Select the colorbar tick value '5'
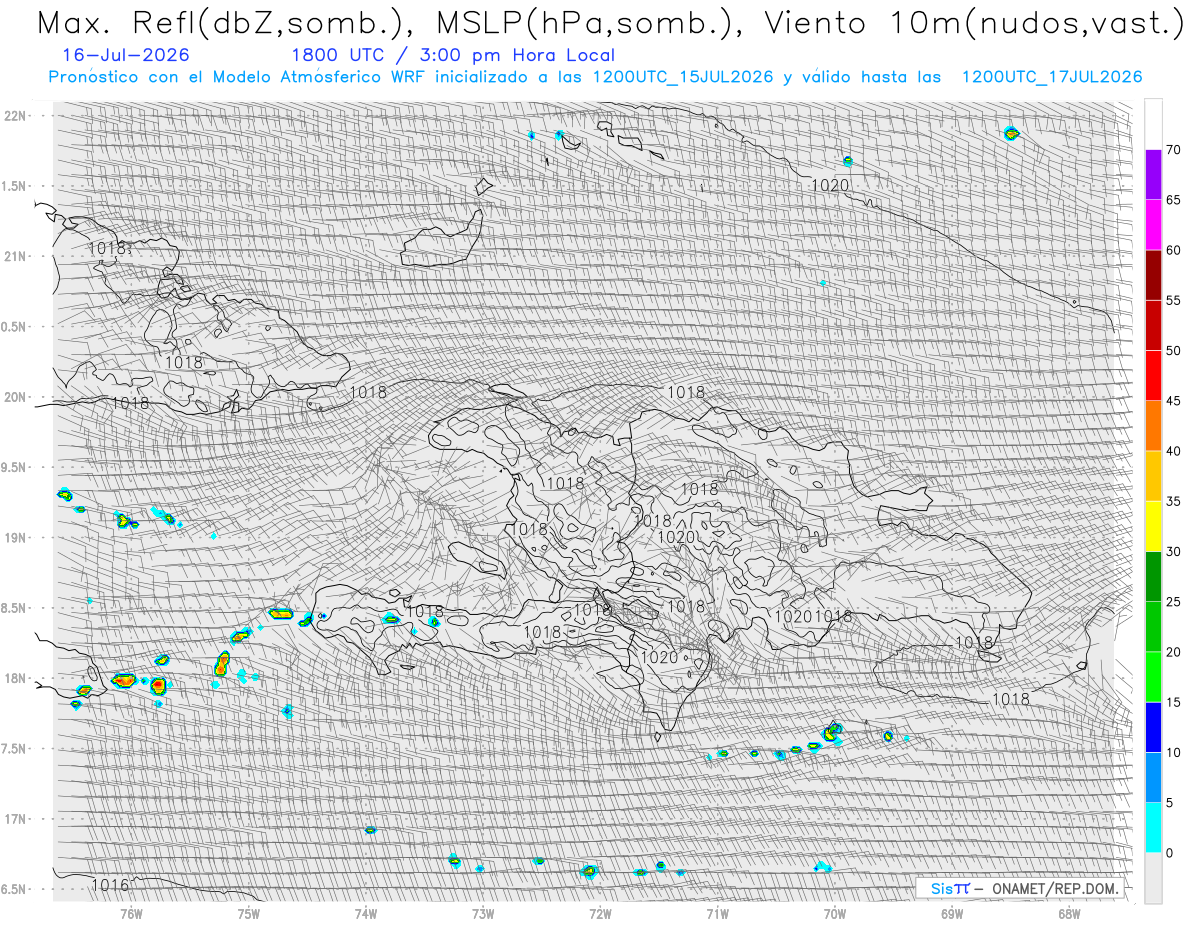1200x927 pixels. coord(1170,803)
